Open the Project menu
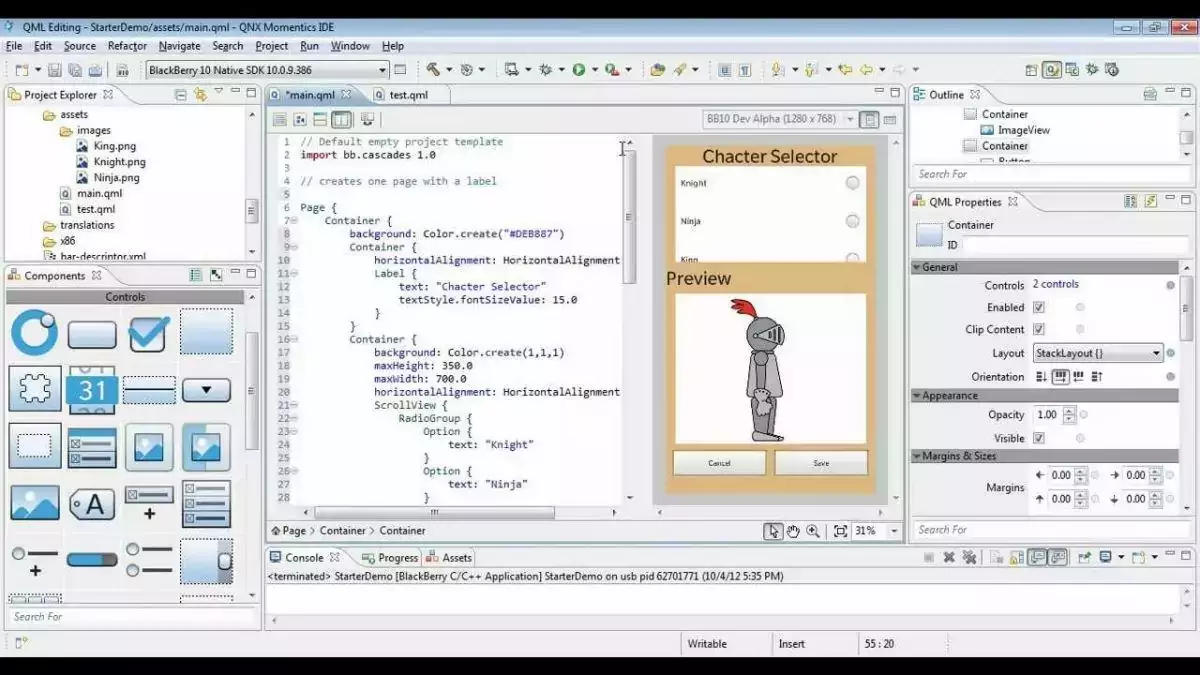The image size is (1200, 675). click(x=271, y=46)
